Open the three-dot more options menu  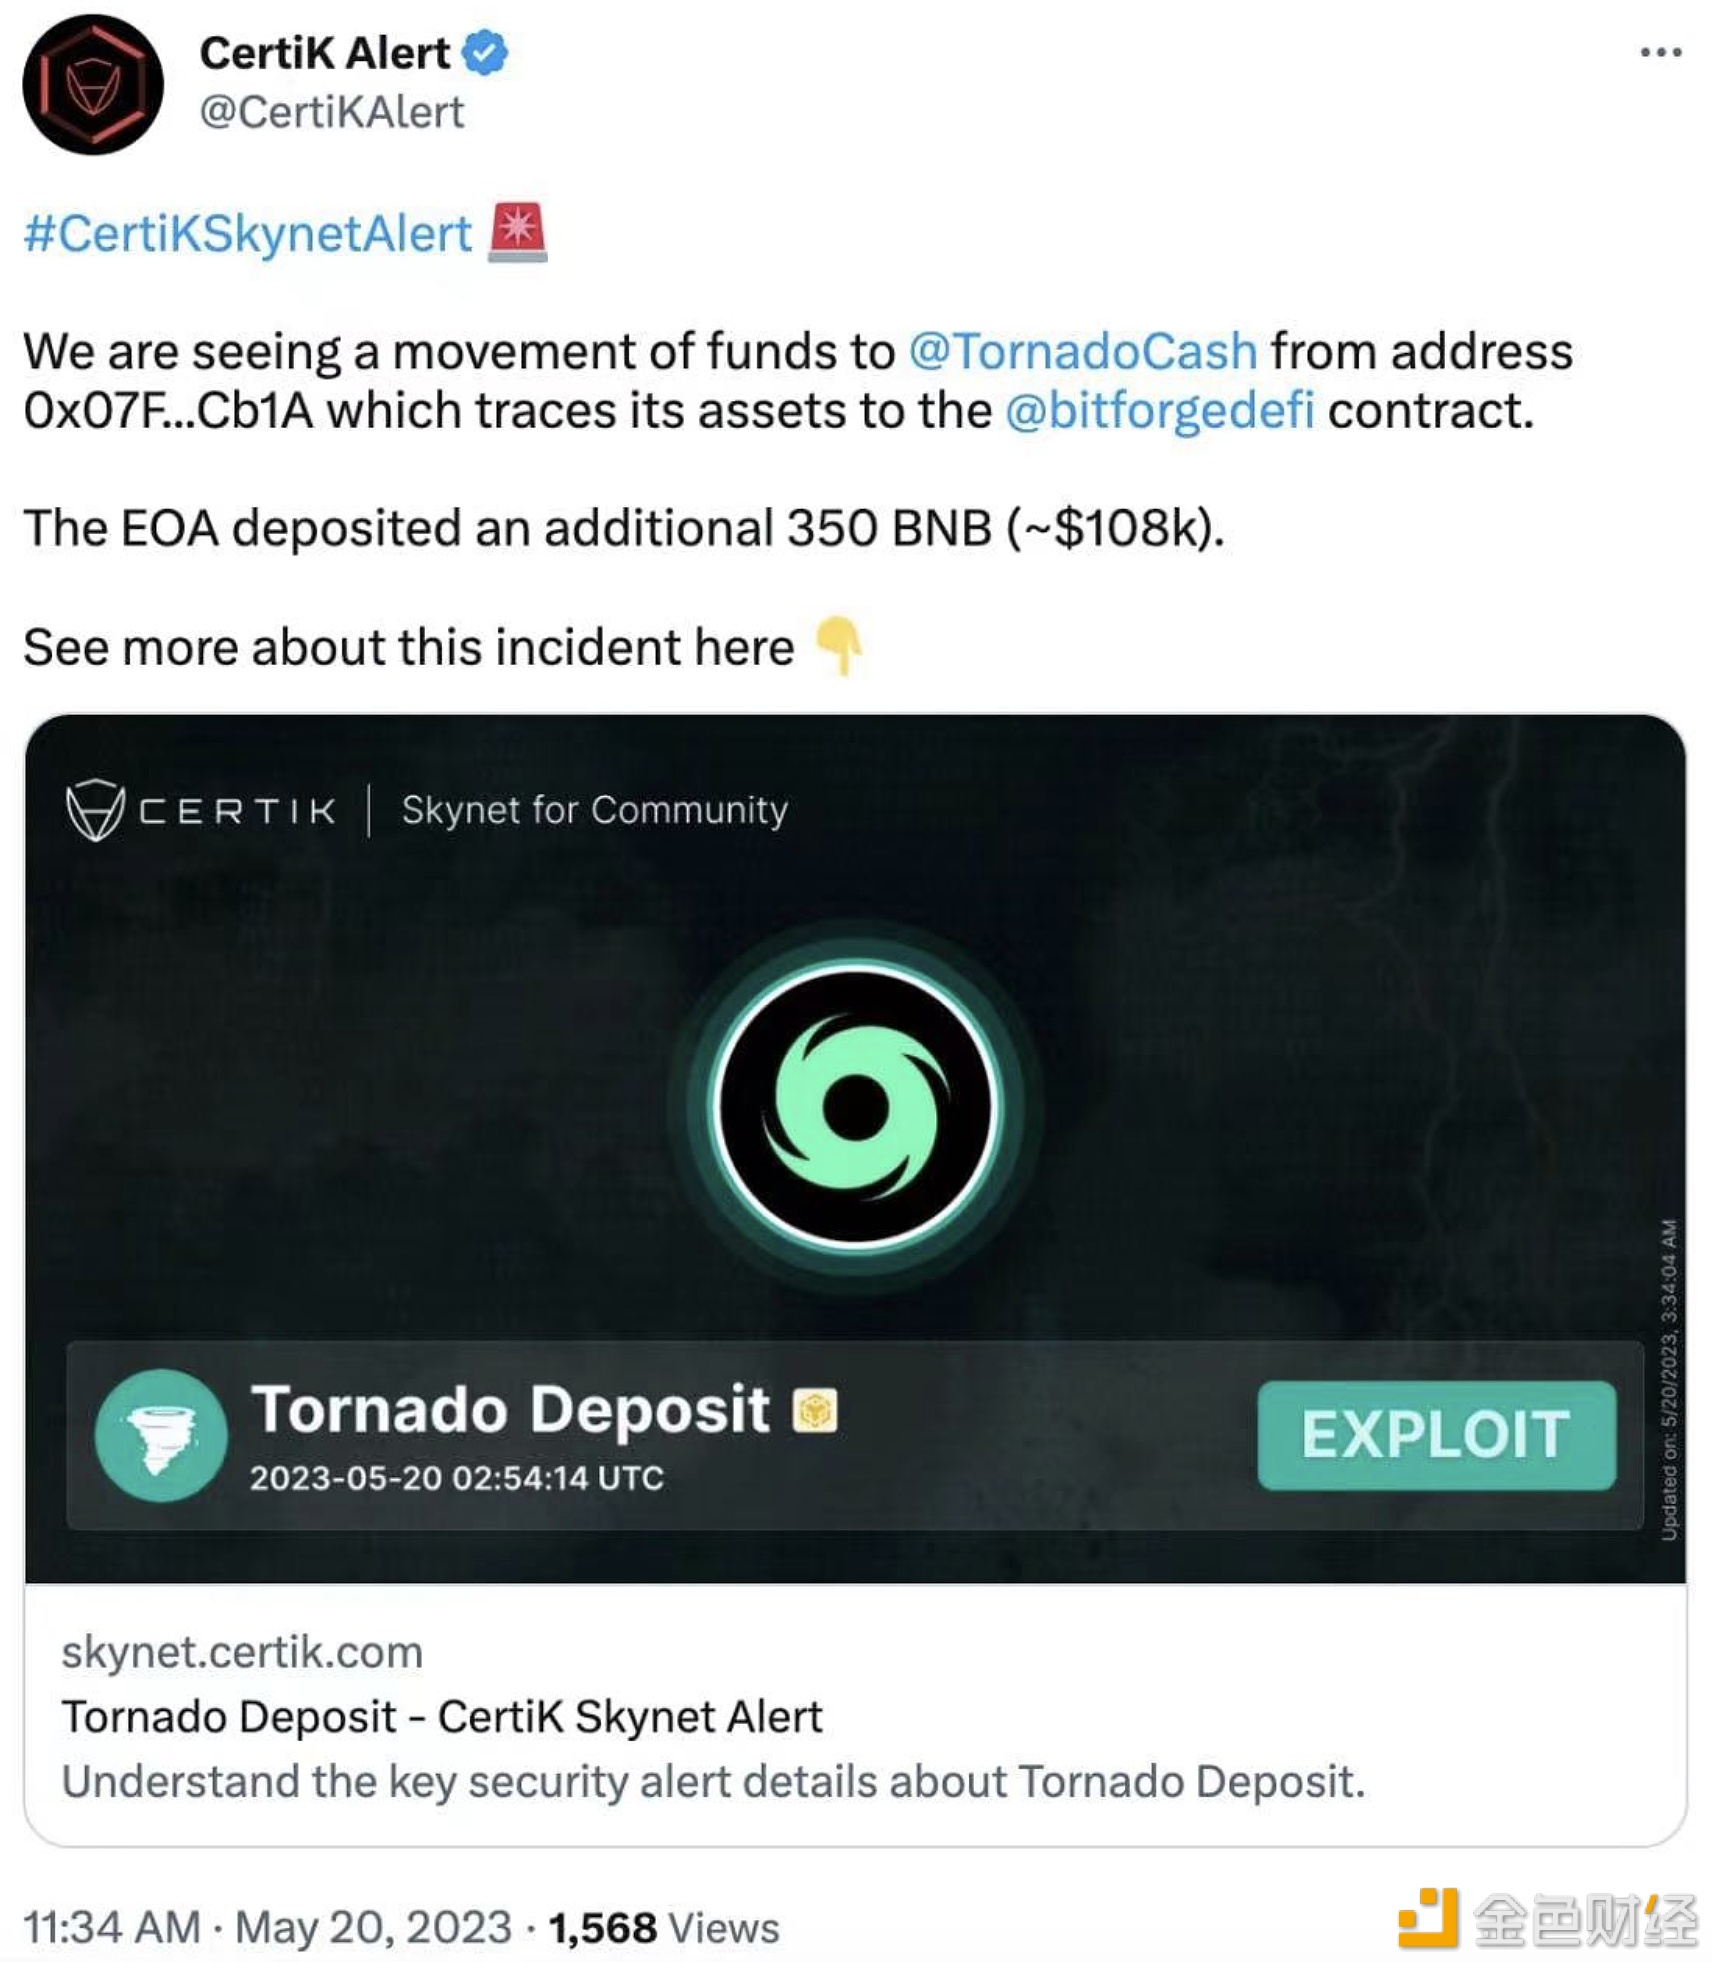tap(1660, 52)
